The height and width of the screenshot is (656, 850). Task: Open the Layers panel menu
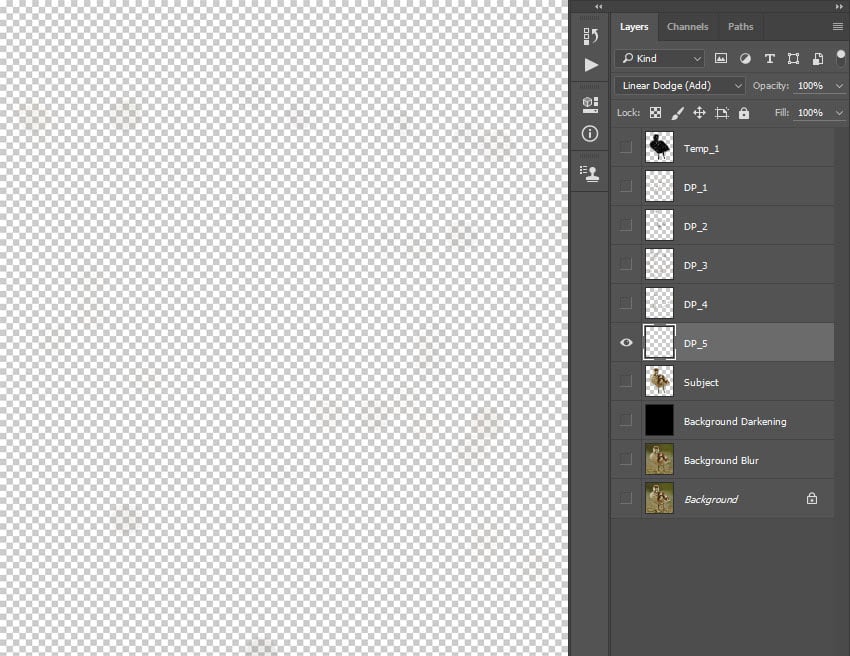click(x=838, y=27)
